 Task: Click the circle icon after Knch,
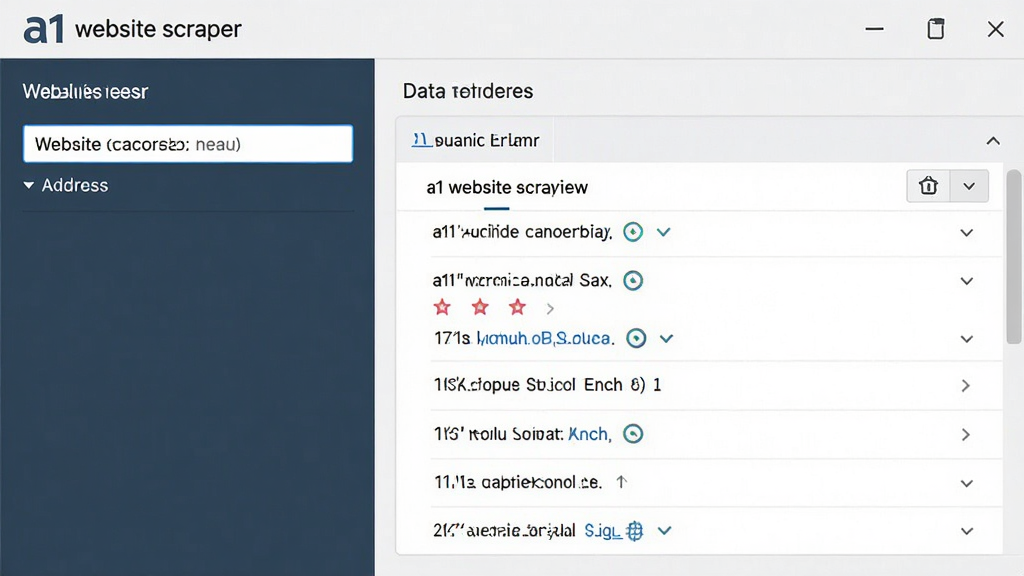tap(633, 434)
